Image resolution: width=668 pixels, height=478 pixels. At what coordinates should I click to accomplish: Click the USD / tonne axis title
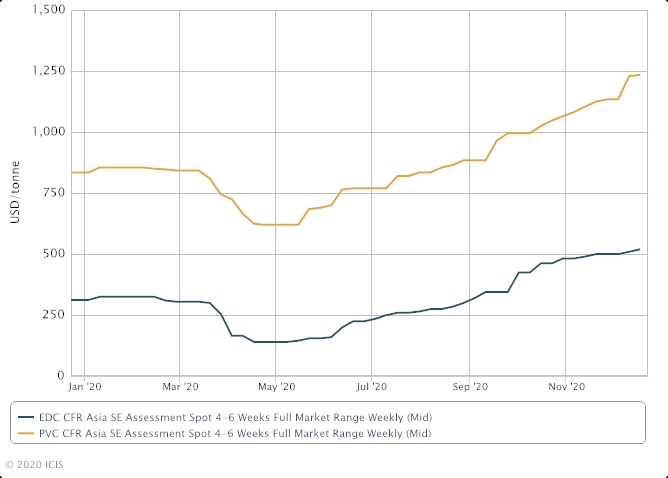pyautogui.click(x=14, y=193)
